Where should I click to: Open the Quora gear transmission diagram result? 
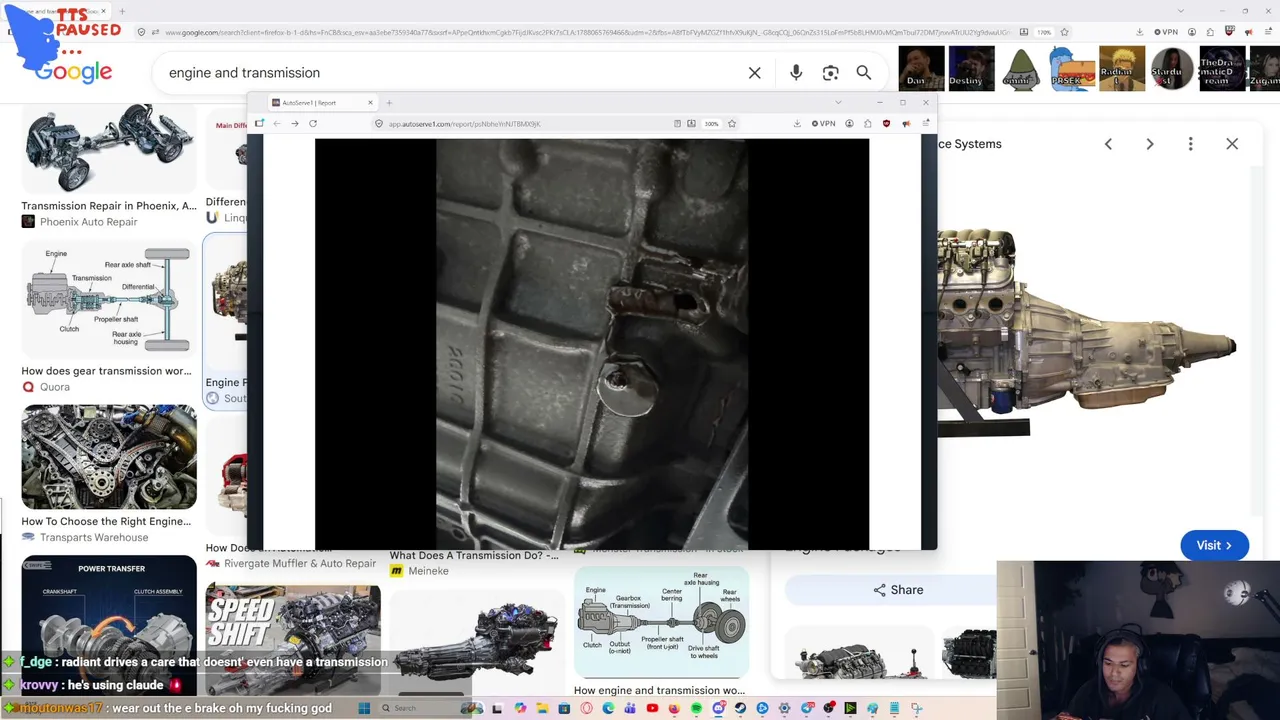109,300
